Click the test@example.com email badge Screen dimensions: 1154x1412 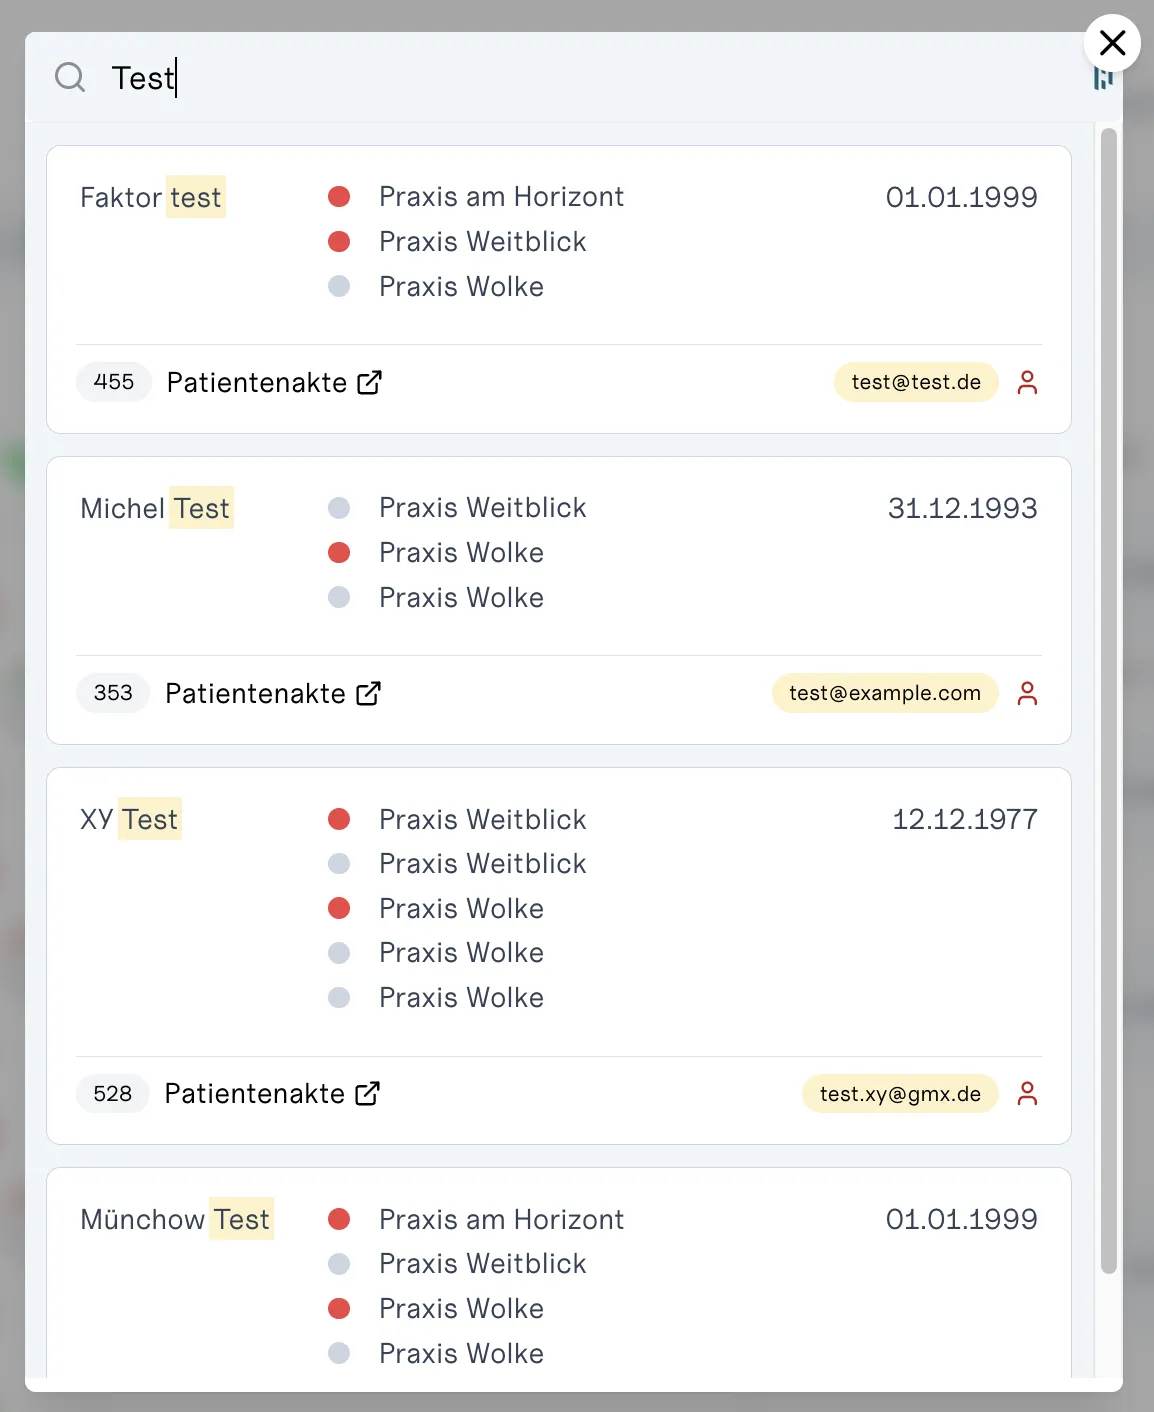point(885,693)
